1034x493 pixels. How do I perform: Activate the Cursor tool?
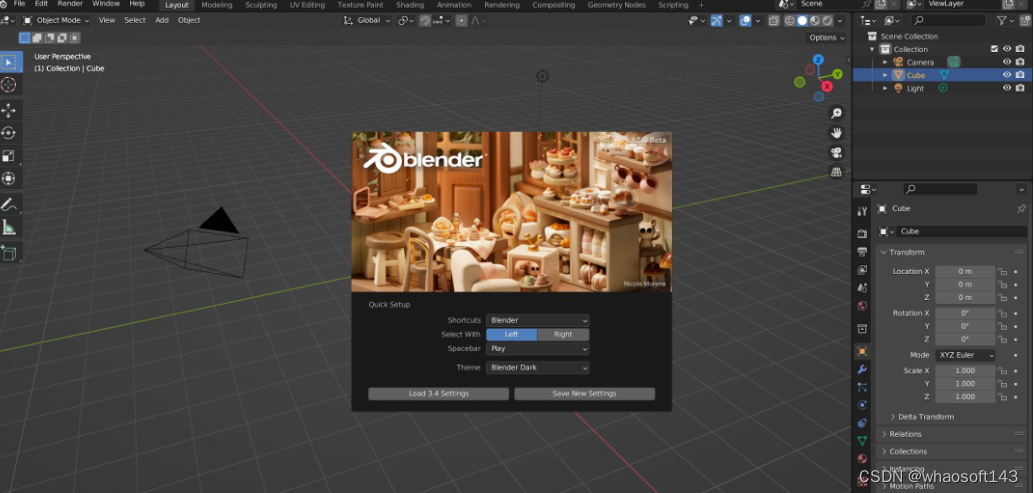[x=9, y=85]
